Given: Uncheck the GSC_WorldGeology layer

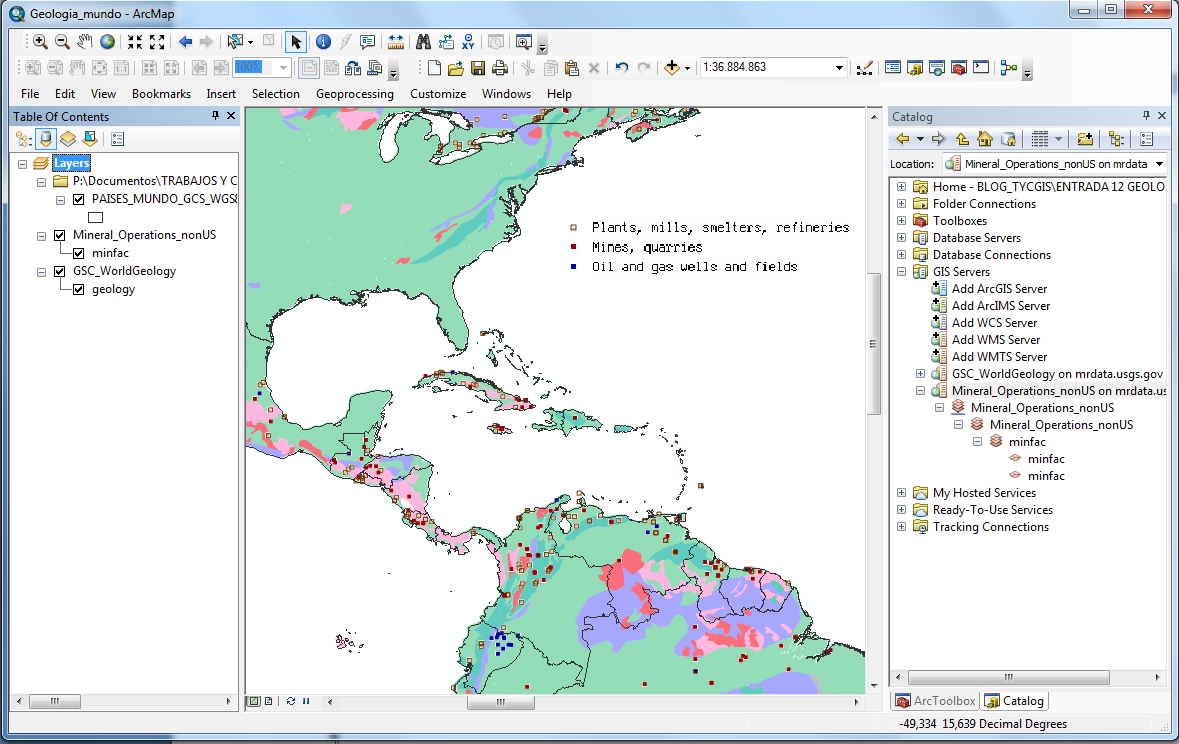Looking at the screenshot, I should pos(59,271).
